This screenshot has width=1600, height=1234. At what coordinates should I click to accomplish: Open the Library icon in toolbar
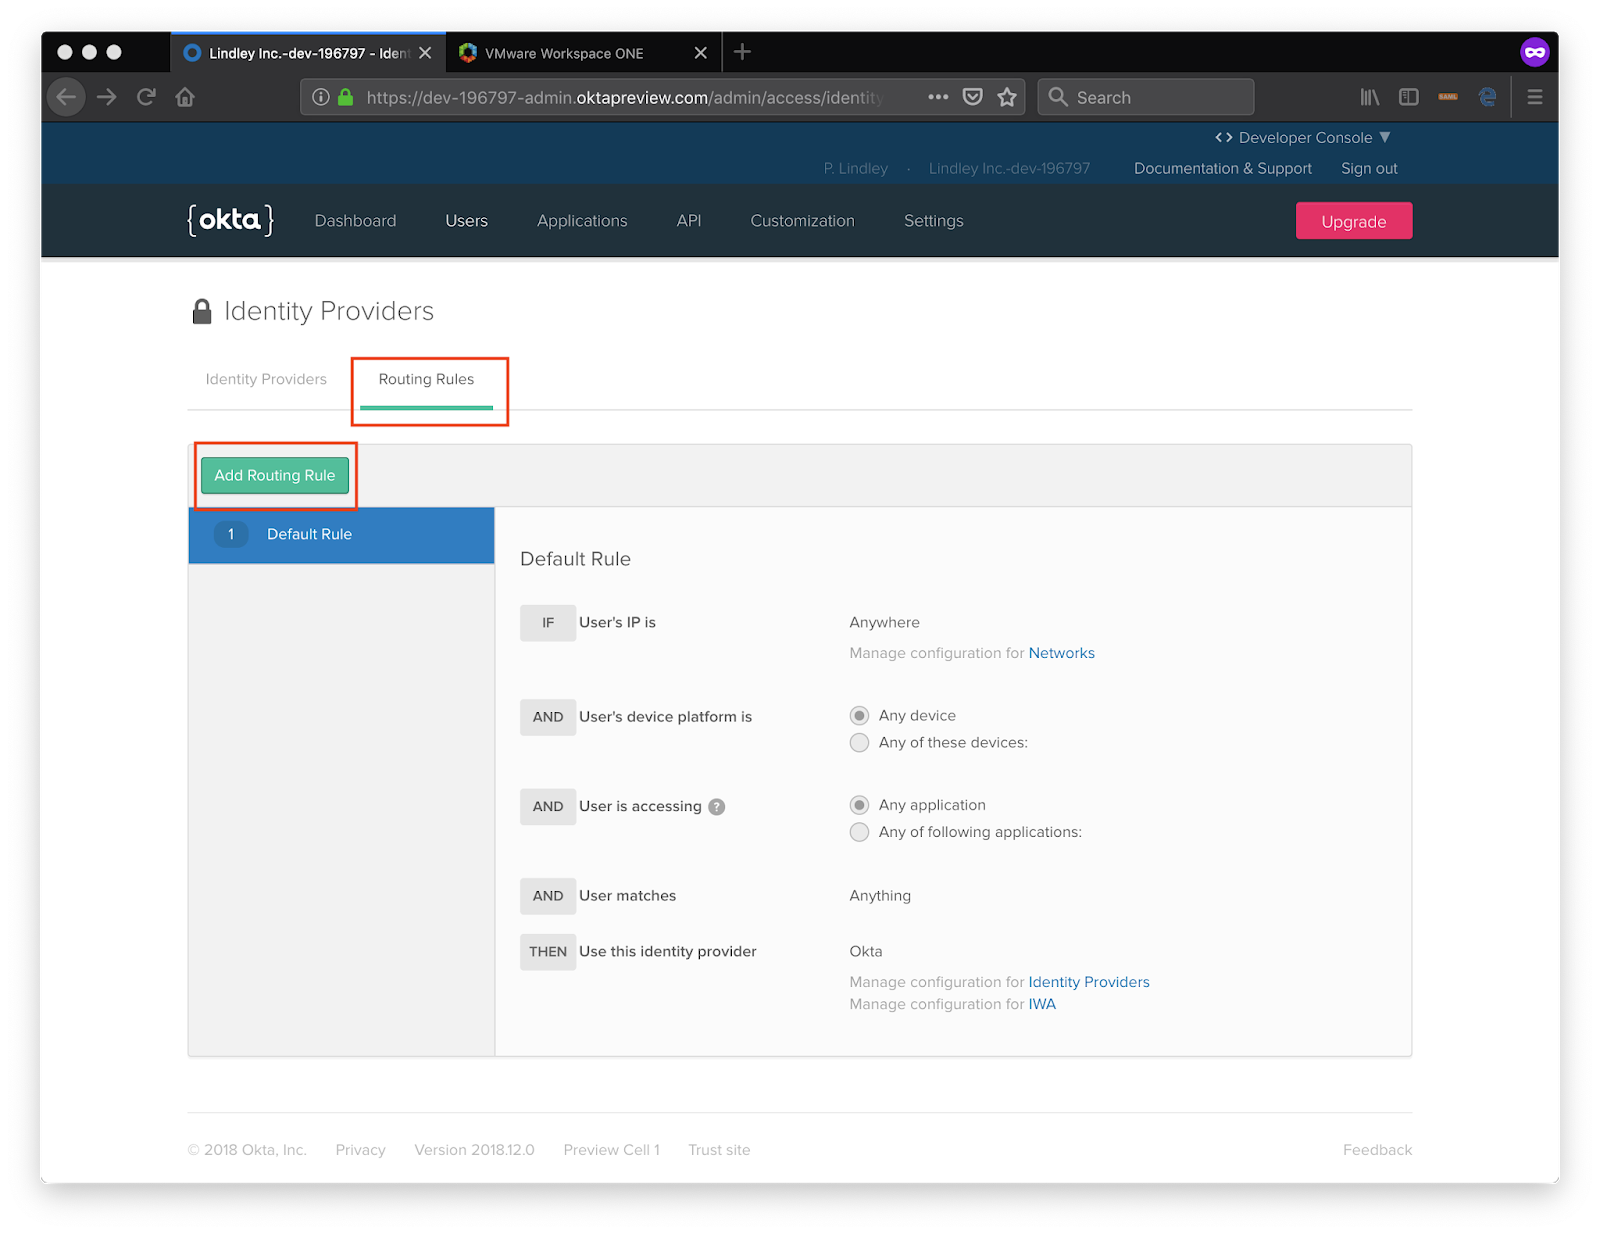point(1370,97)
